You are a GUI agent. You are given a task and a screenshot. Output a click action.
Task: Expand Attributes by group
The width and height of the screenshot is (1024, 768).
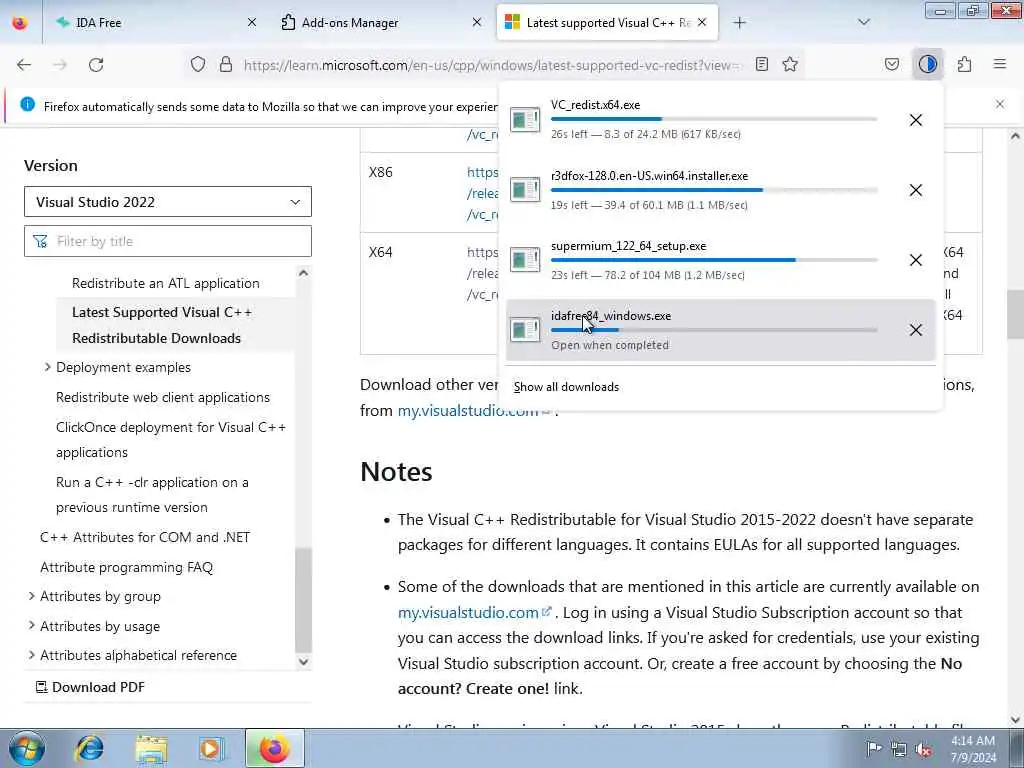click(x=31, y=596)
